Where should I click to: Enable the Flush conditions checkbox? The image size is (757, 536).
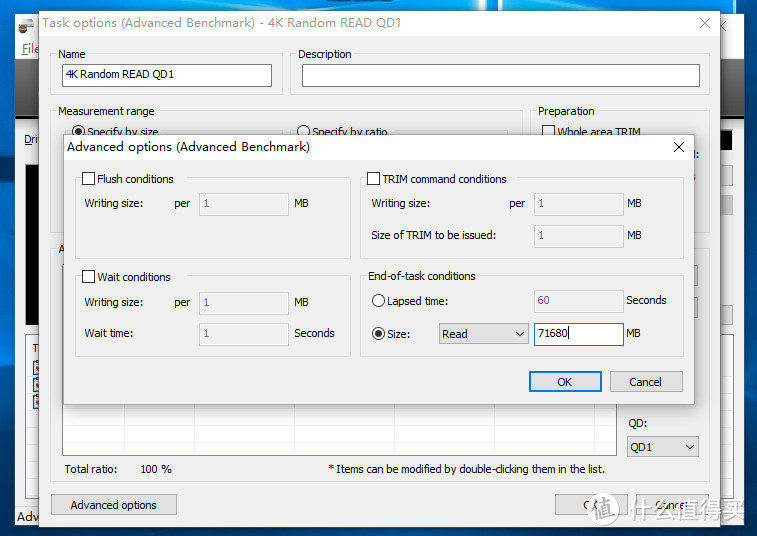click(x=89, y=179)
